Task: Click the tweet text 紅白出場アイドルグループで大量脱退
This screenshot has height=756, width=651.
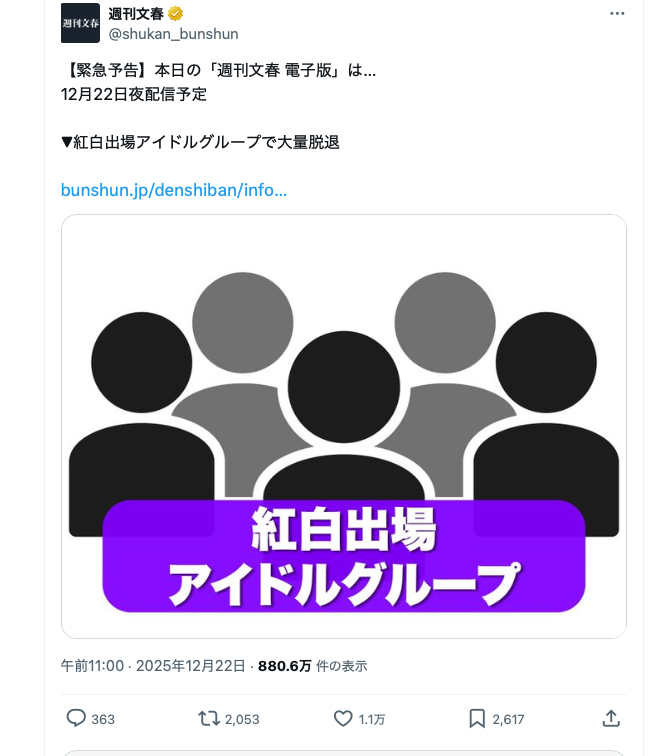Action: pyautogui.click(x=206, y=142)
